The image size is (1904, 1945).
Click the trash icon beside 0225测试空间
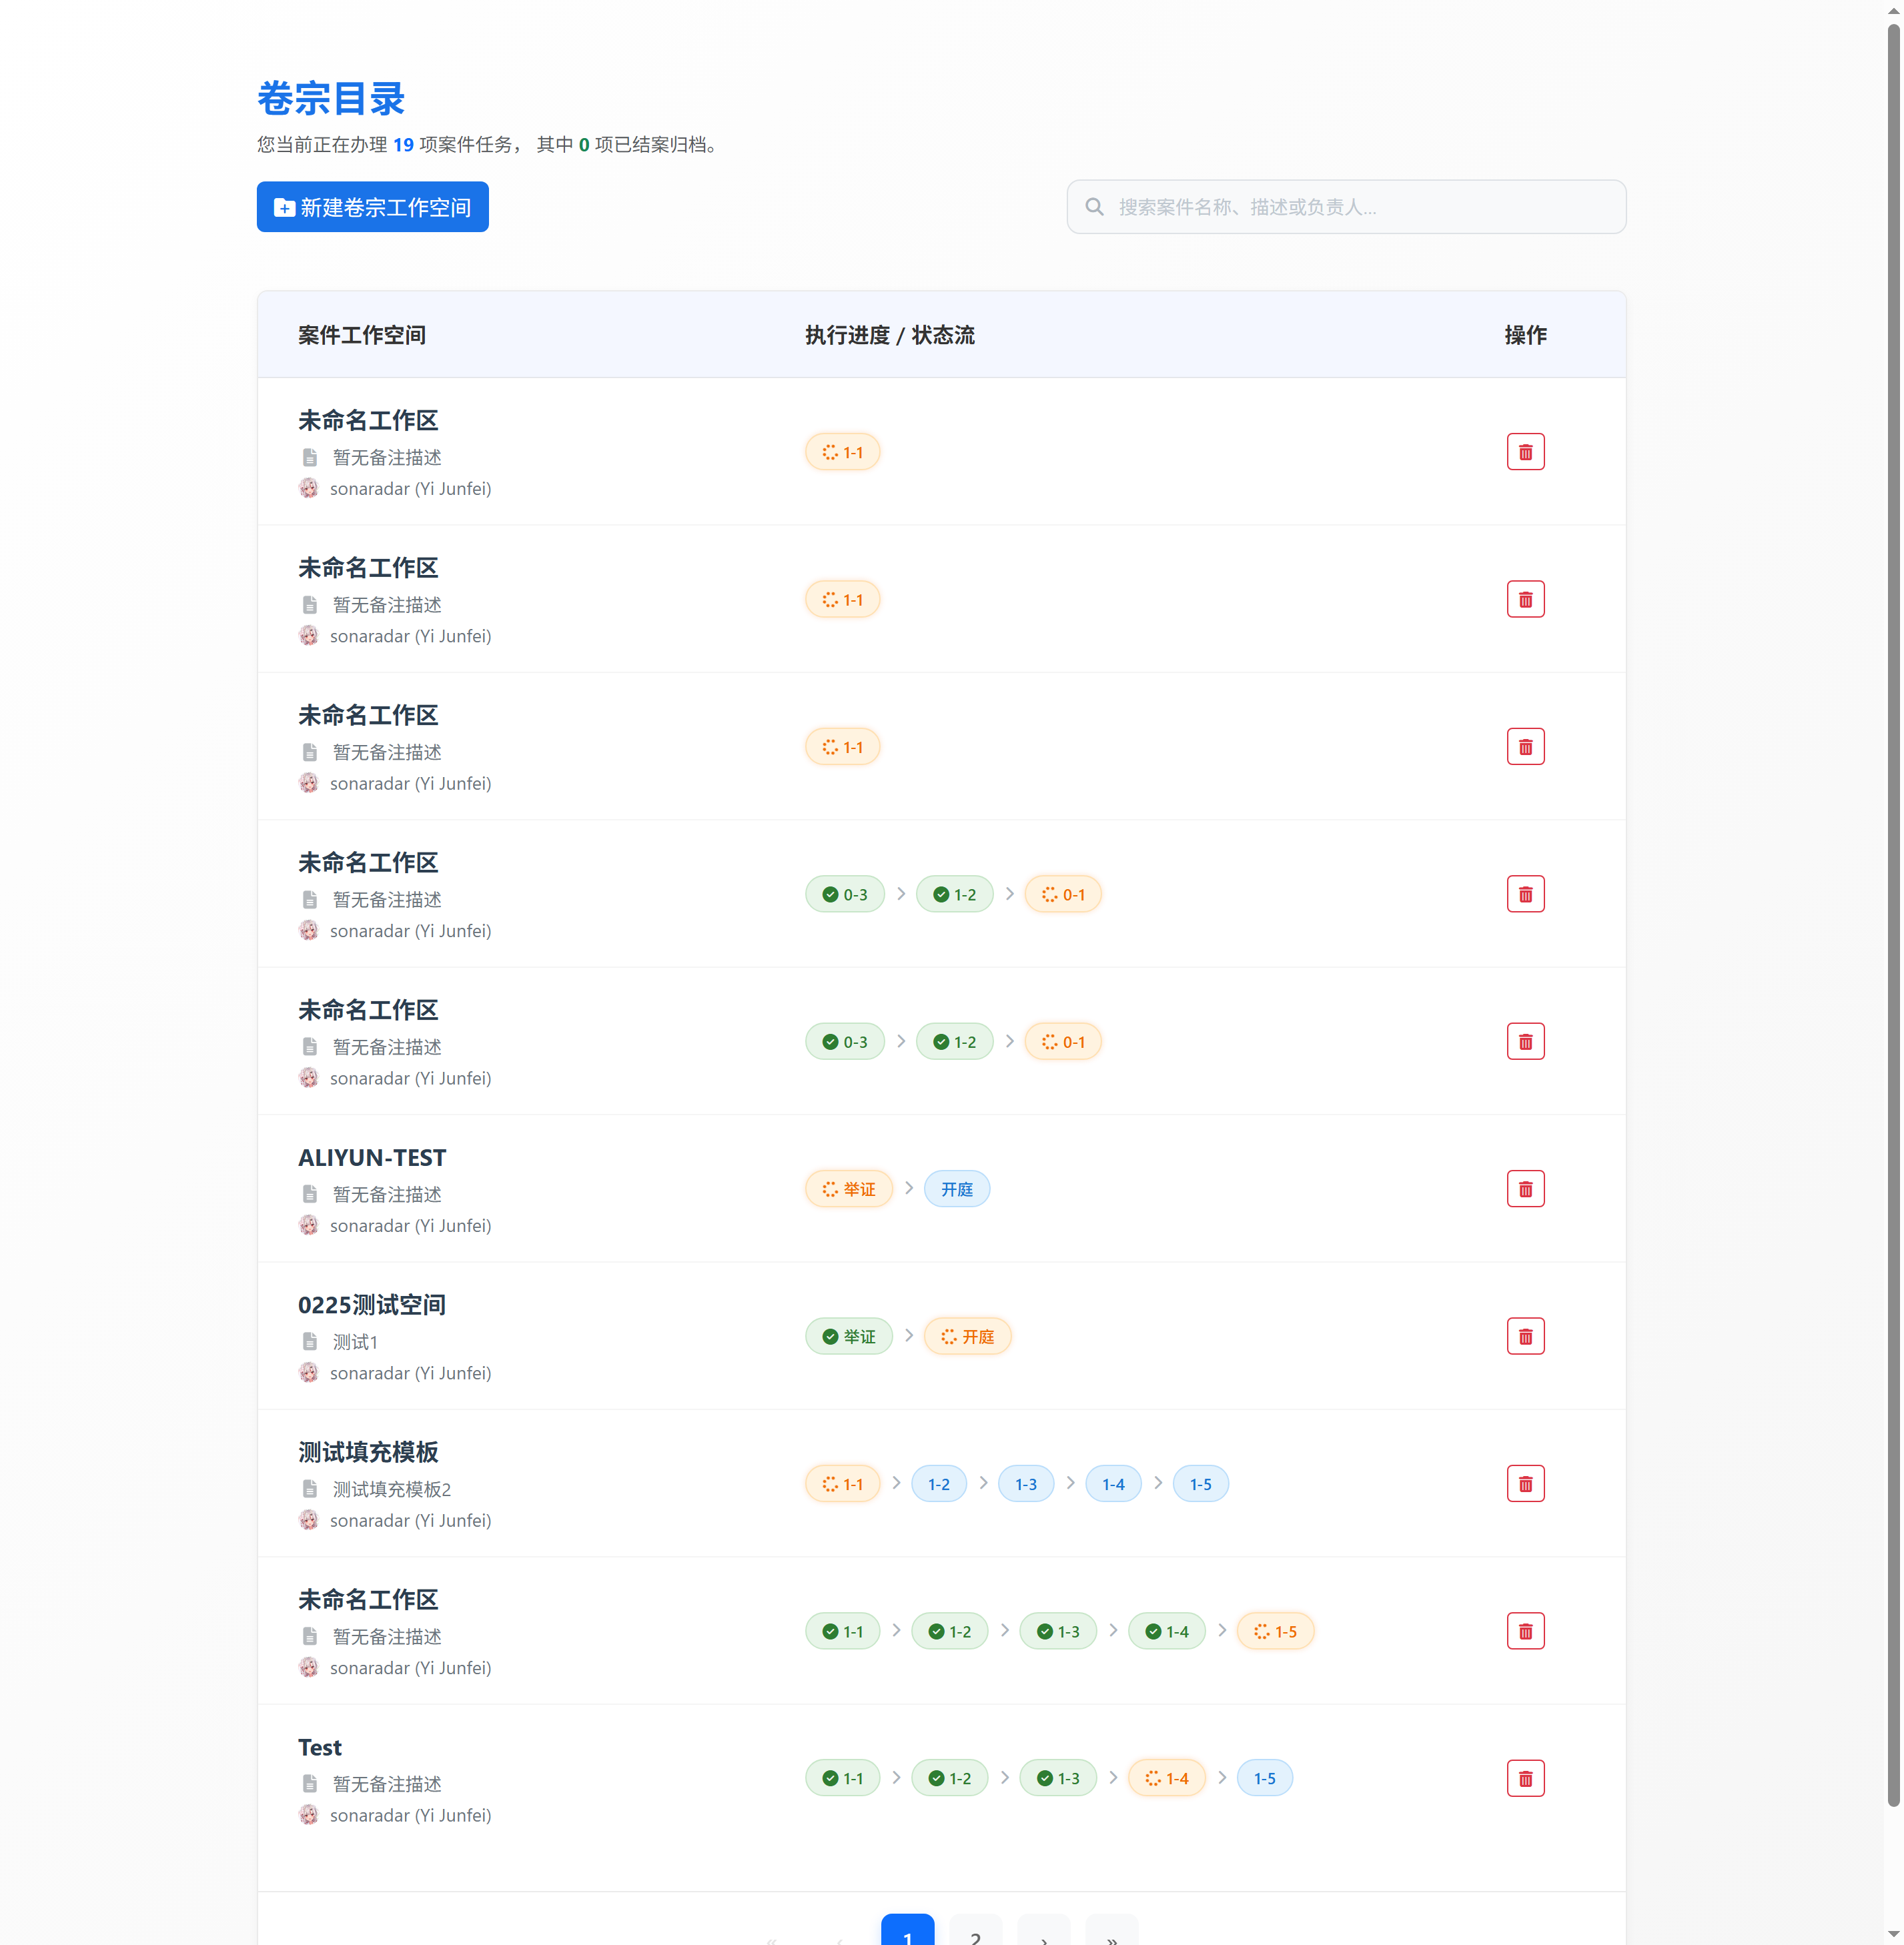coord(1525,1335)
